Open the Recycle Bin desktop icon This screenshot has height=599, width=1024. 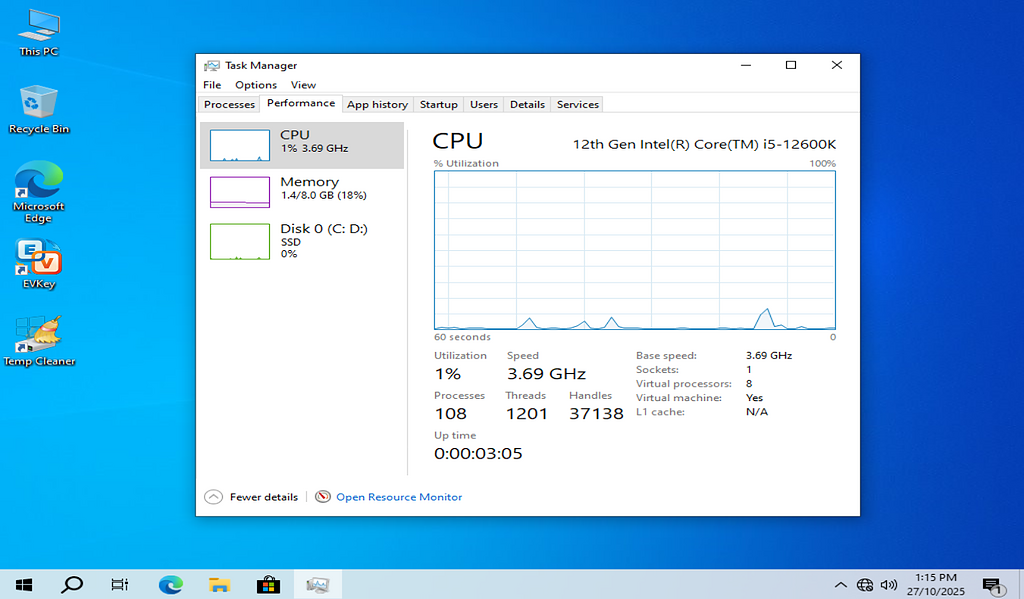39,105
